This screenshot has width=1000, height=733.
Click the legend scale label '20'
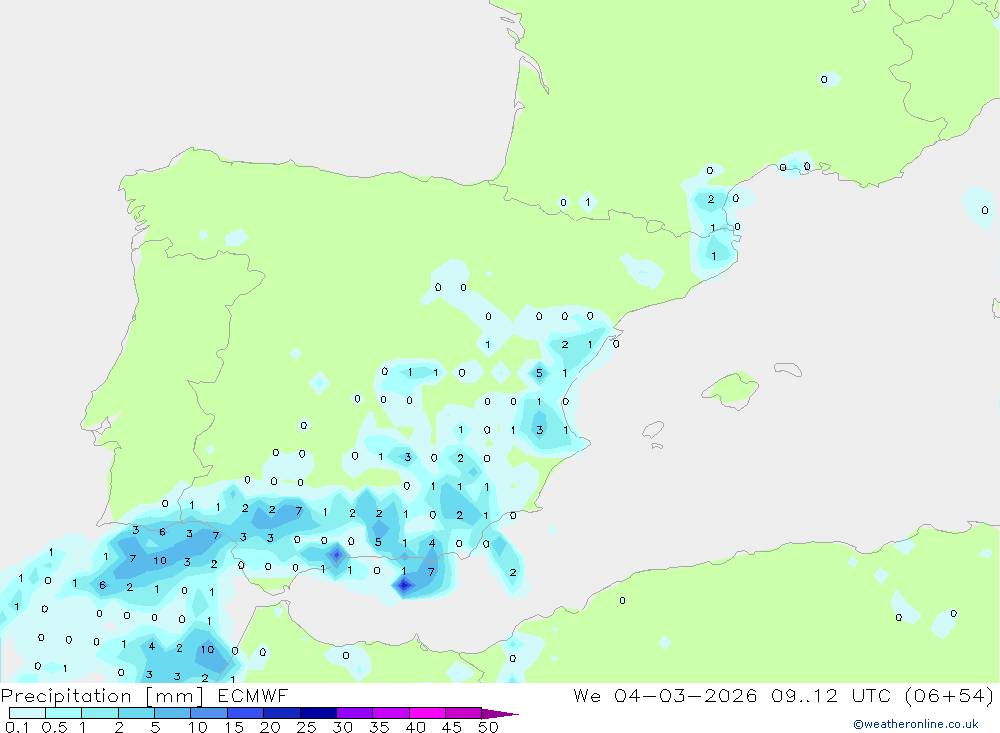[270, 727]
